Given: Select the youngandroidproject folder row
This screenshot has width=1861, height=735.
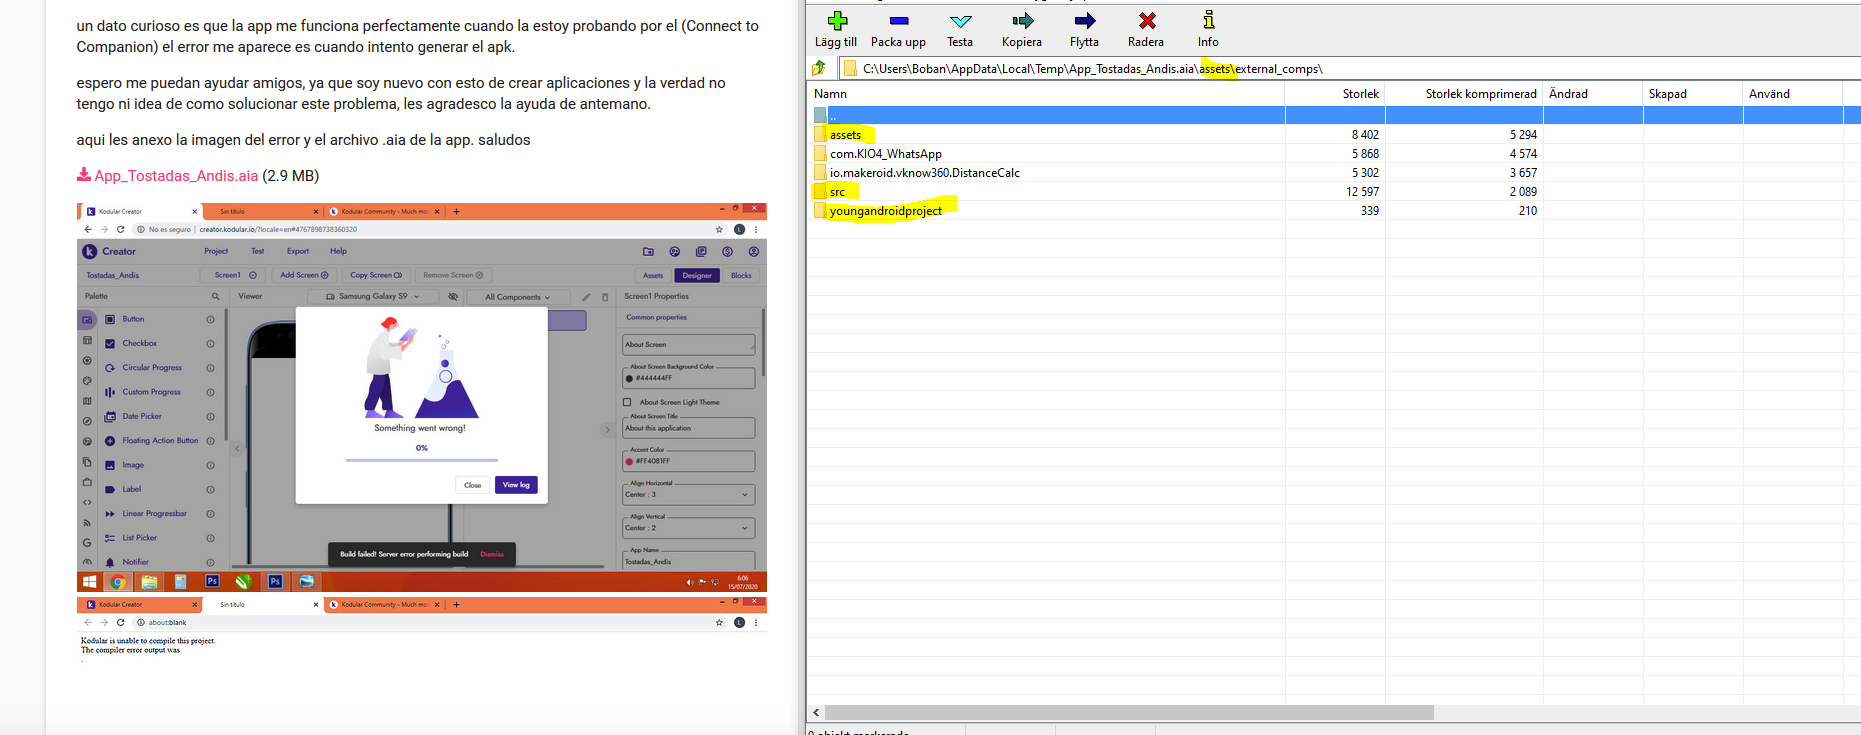Looking at the screenshot, I should pos(1334,211).
